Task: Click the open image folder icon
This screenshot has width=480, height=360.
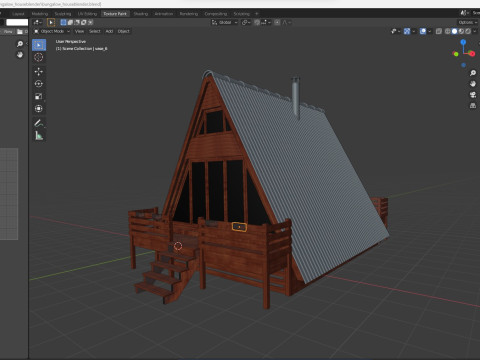Action: 20,31
